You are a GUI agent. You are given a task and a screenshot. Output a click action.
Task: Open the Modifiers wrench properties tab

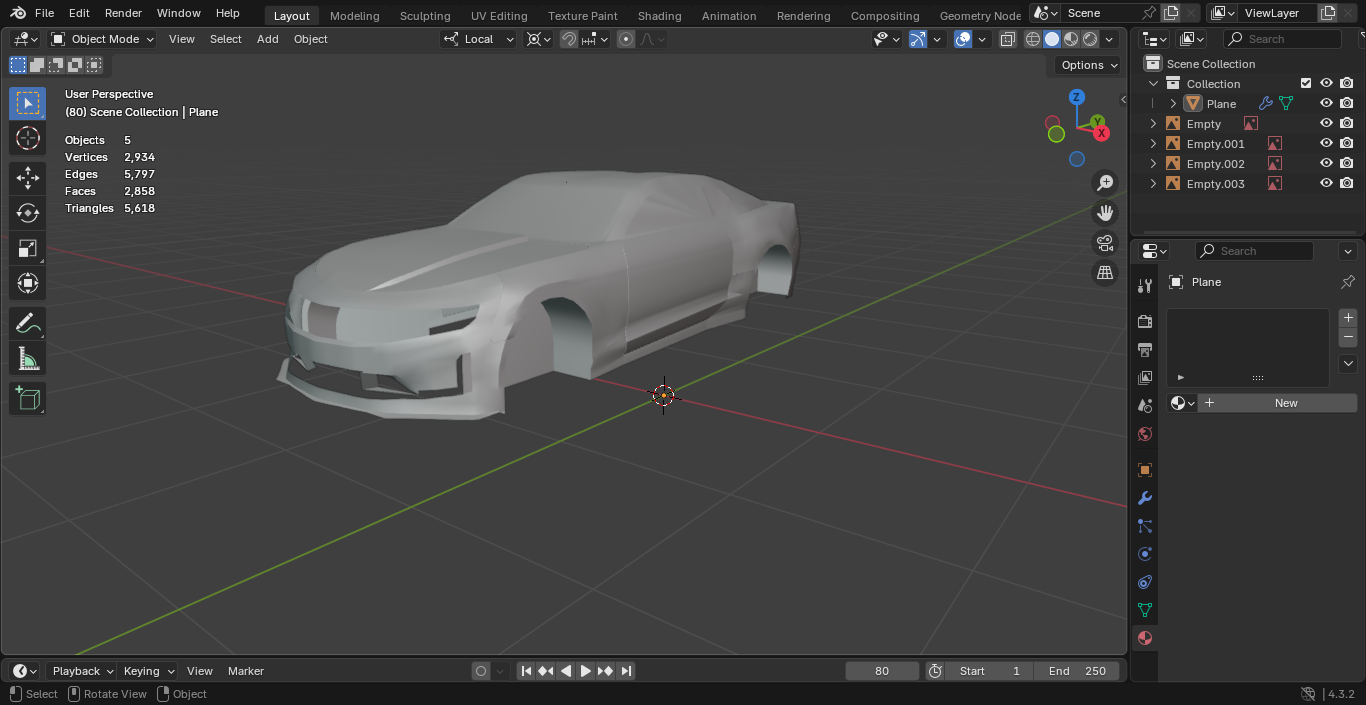click(x=1145, y=498)
